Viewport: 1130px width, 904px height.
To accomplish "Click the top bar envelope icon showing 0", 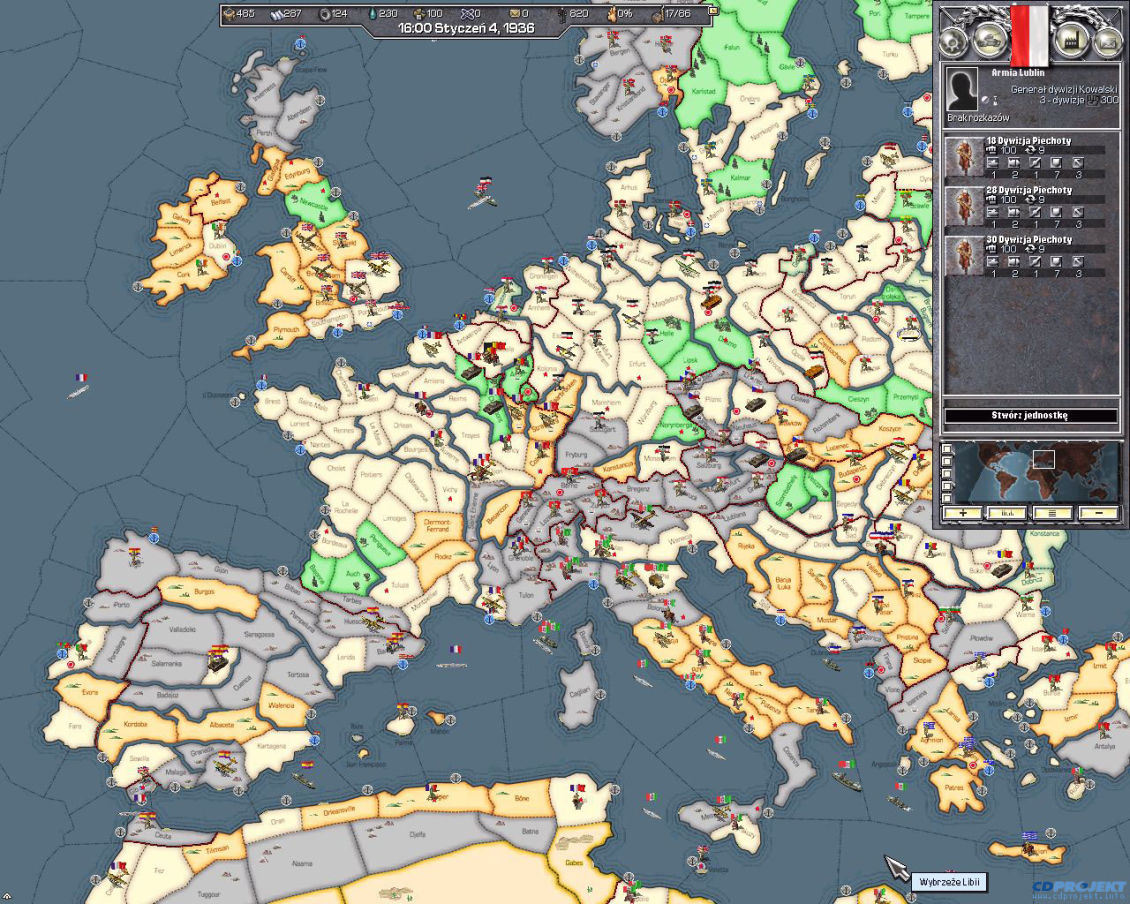I will 515,14.
